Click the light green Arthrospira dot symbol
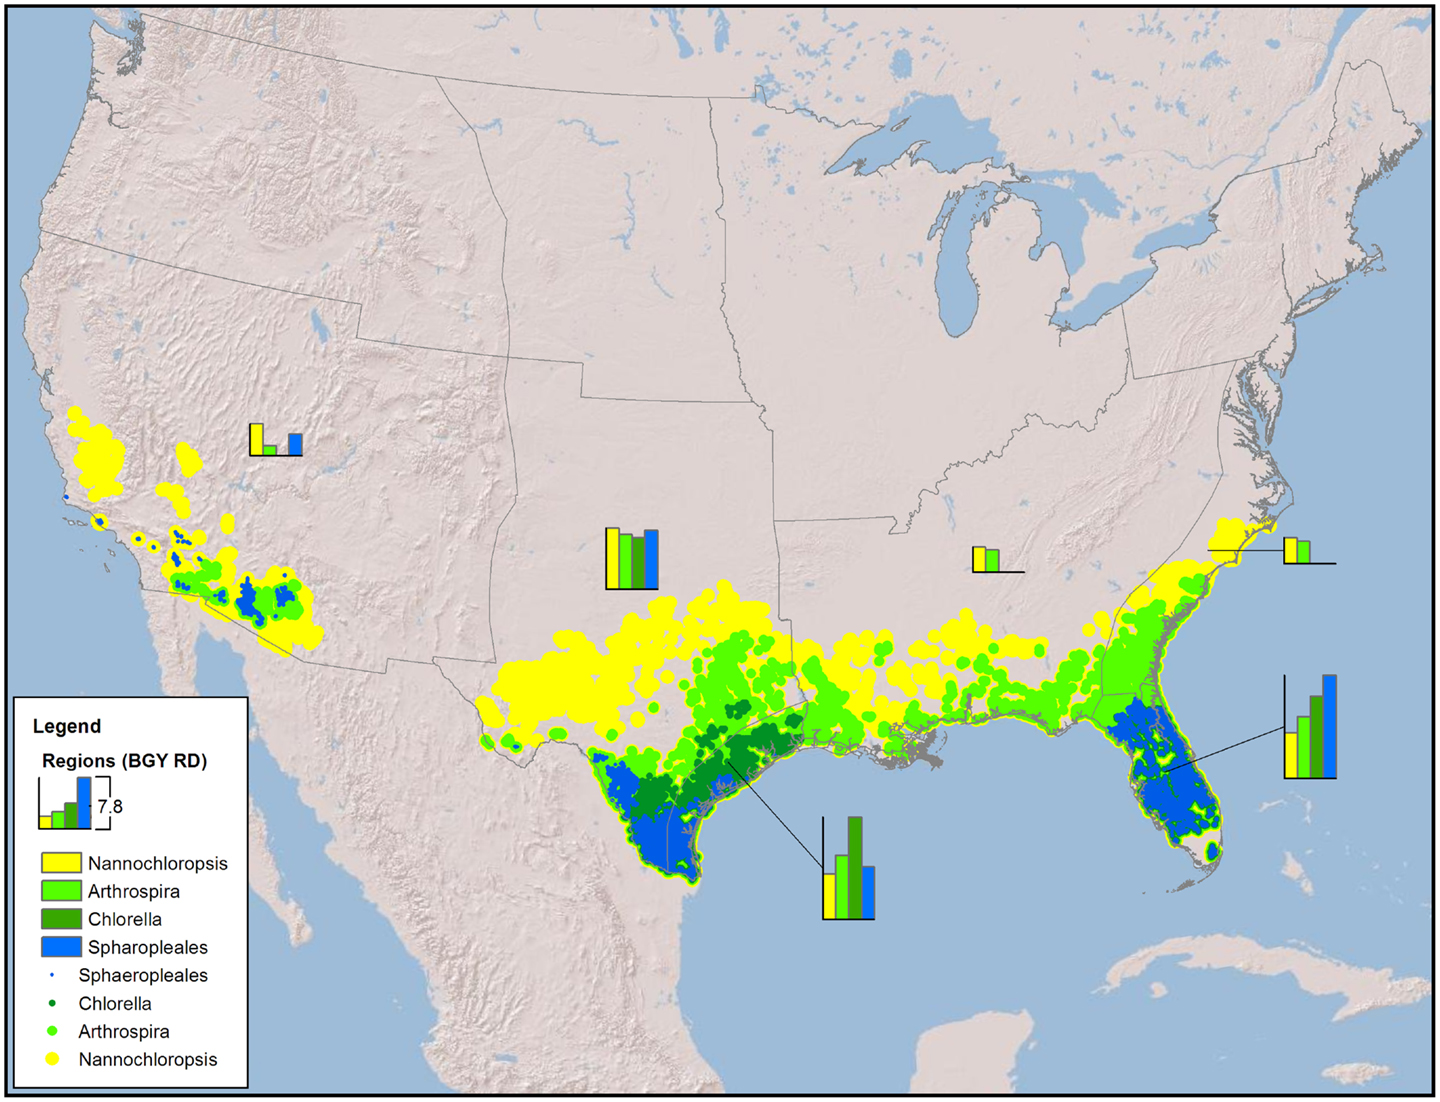 click(x=52, y=1031)
